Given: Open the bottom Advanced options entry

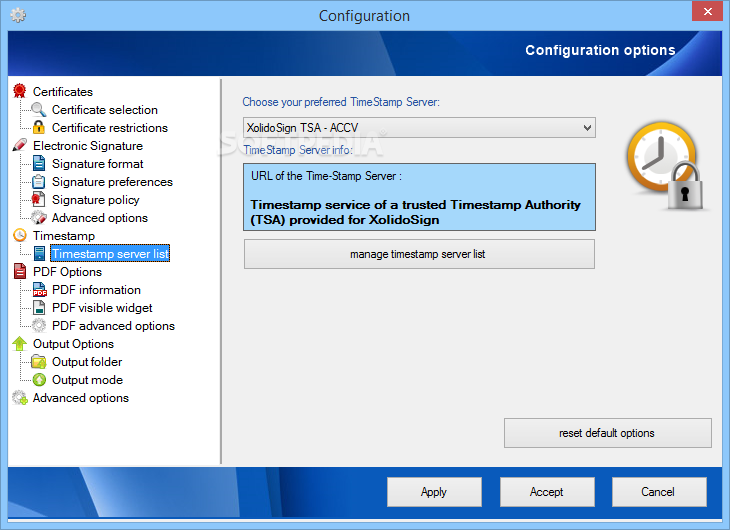Looking at the screenshot, I should pos(81,398).
